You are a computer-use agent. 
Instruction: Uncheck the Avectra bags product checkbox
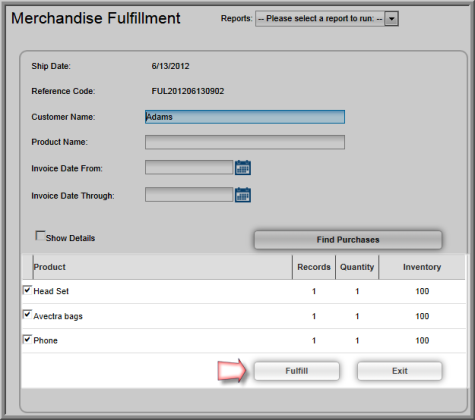(x=27, y=315)
